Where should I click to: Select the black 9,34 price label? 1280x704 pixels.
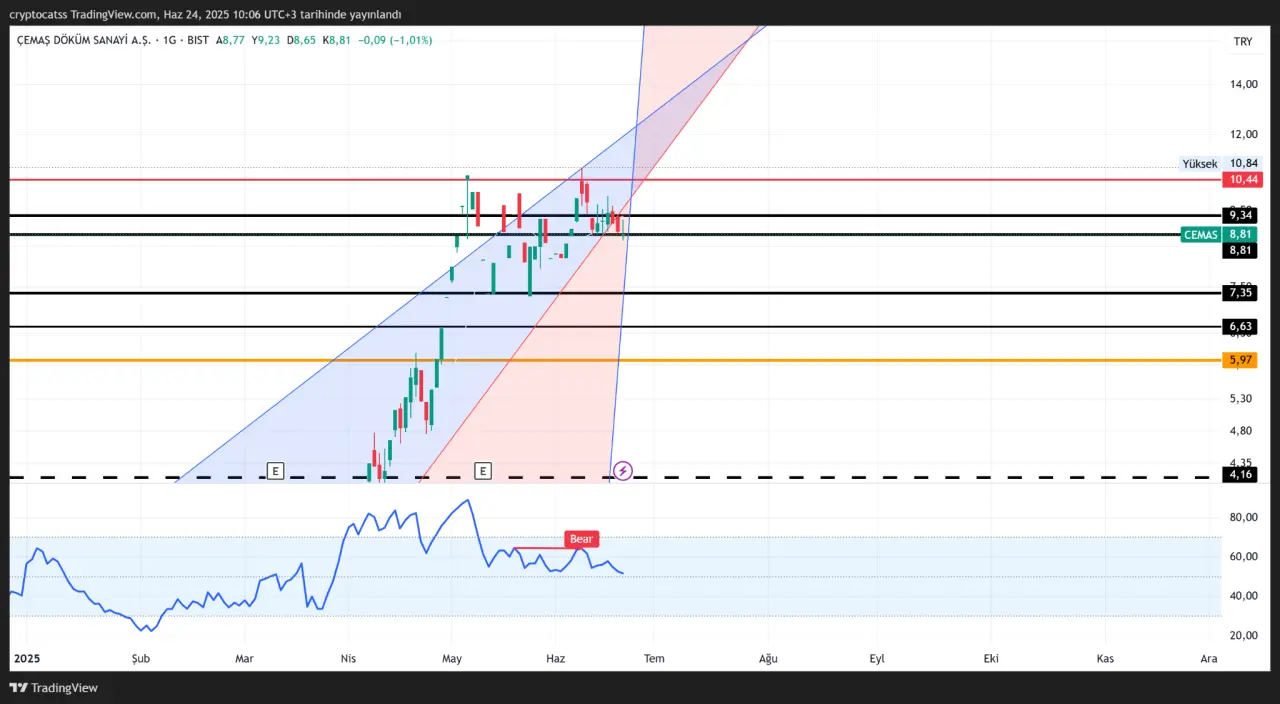point(1241,215)
